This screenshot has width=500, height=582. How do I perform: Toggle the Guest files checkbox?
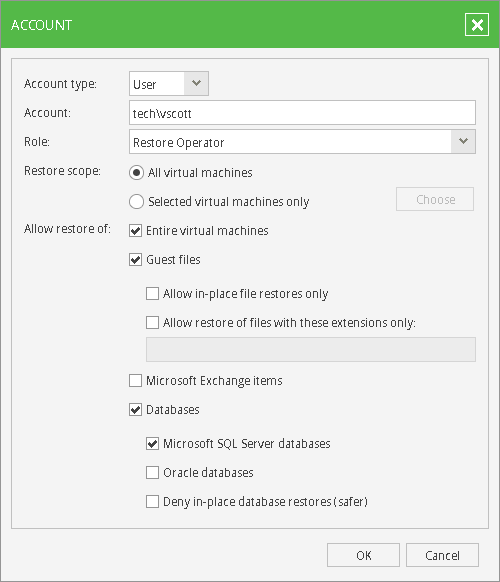click(135, 259)
